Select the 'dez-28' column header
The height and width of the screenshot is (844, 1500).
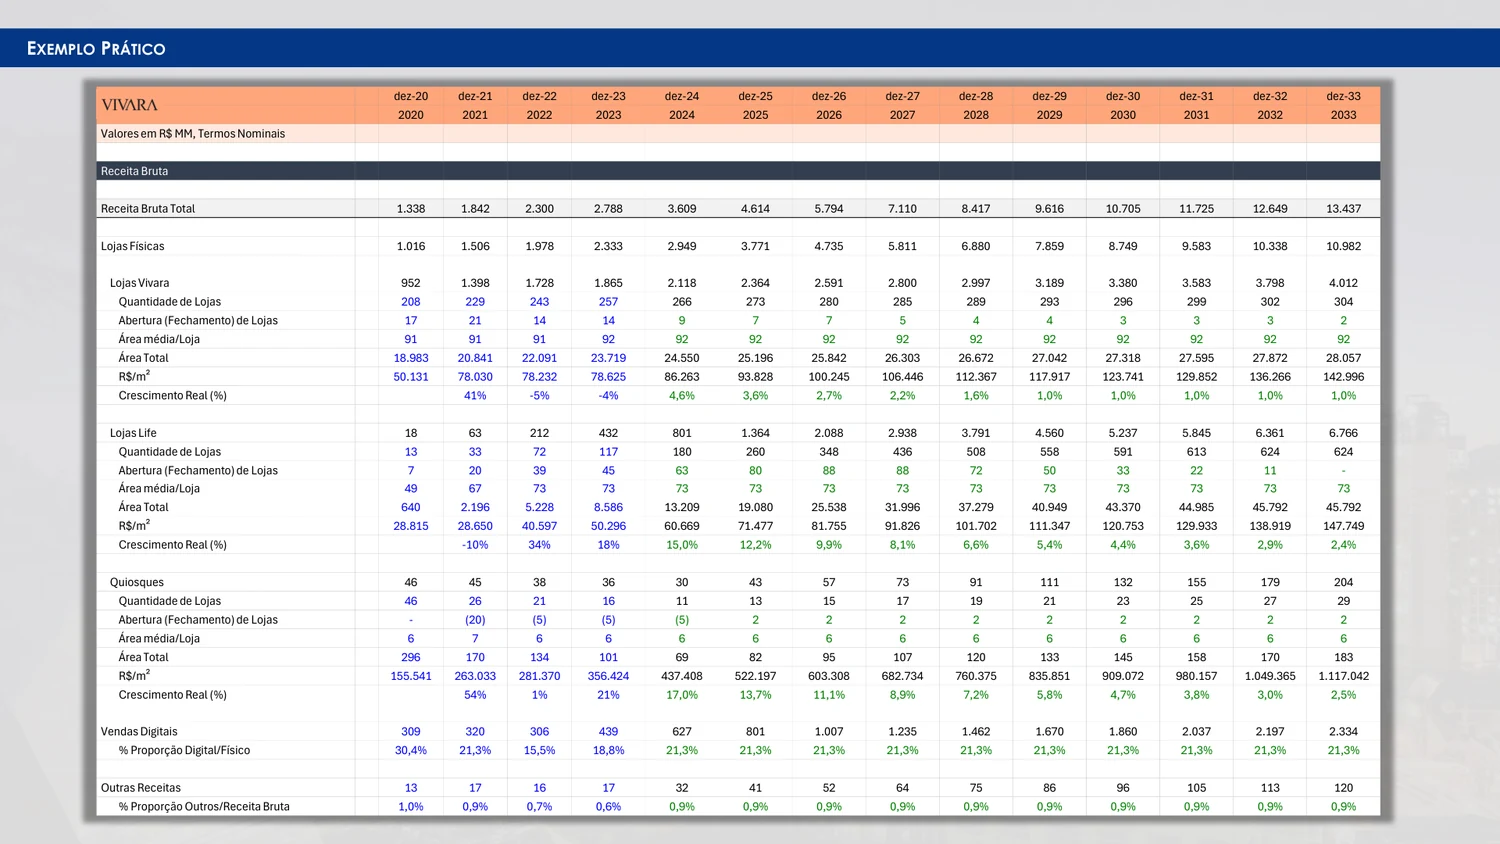click(x=976, y=97)
